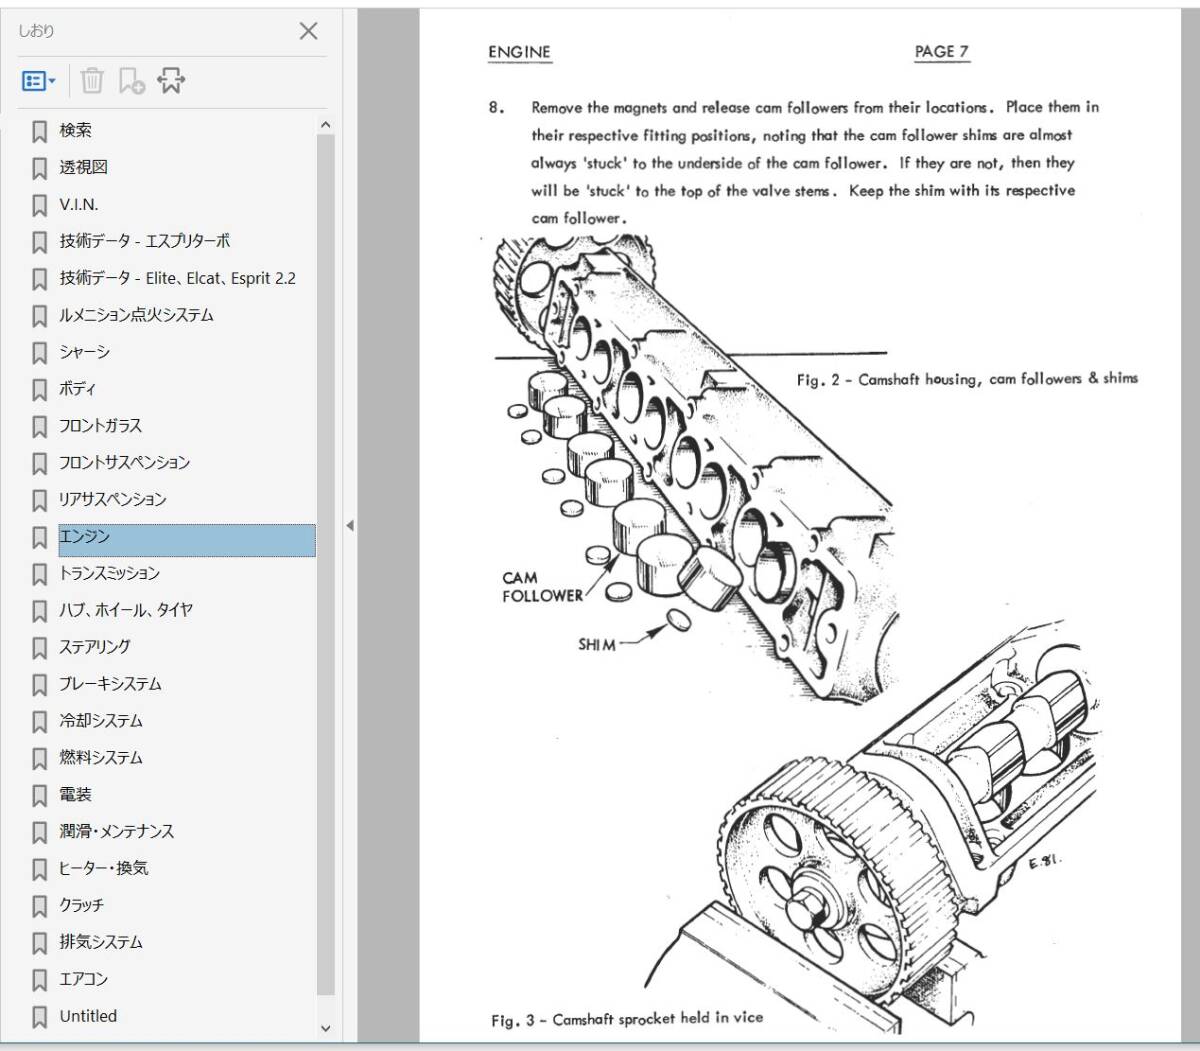Open the ヒーター・換気 bookmark
This screenshot has width=1200, height=1051.
click(x=103, y=869)
